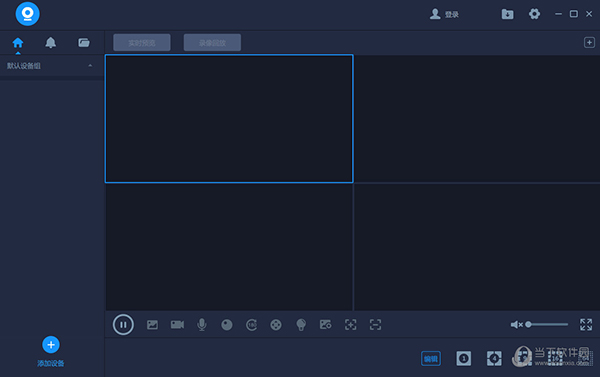This screenshot has width=600, height=377.
Task: Click the 编辑 edit button
Action: click(x=431, y=359)
